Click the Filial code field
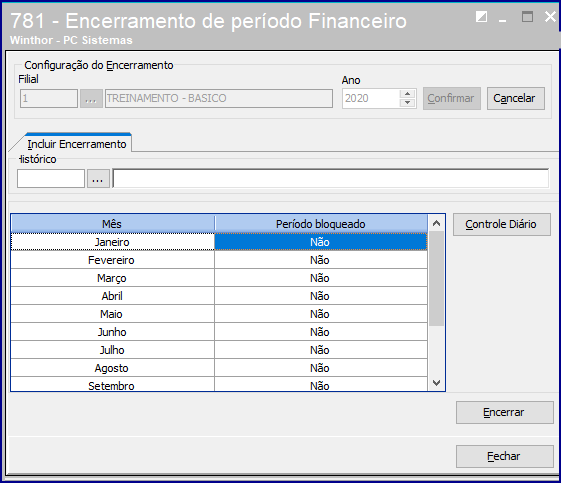 point(49,98)
